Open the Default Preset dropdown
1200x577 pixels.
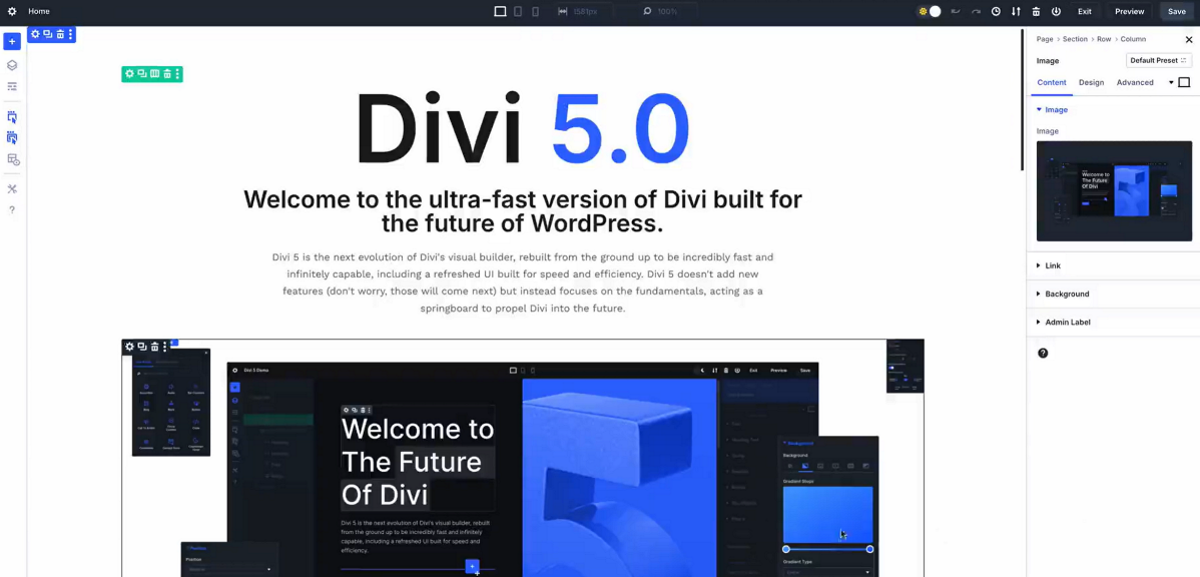(x=1158, y=61)
